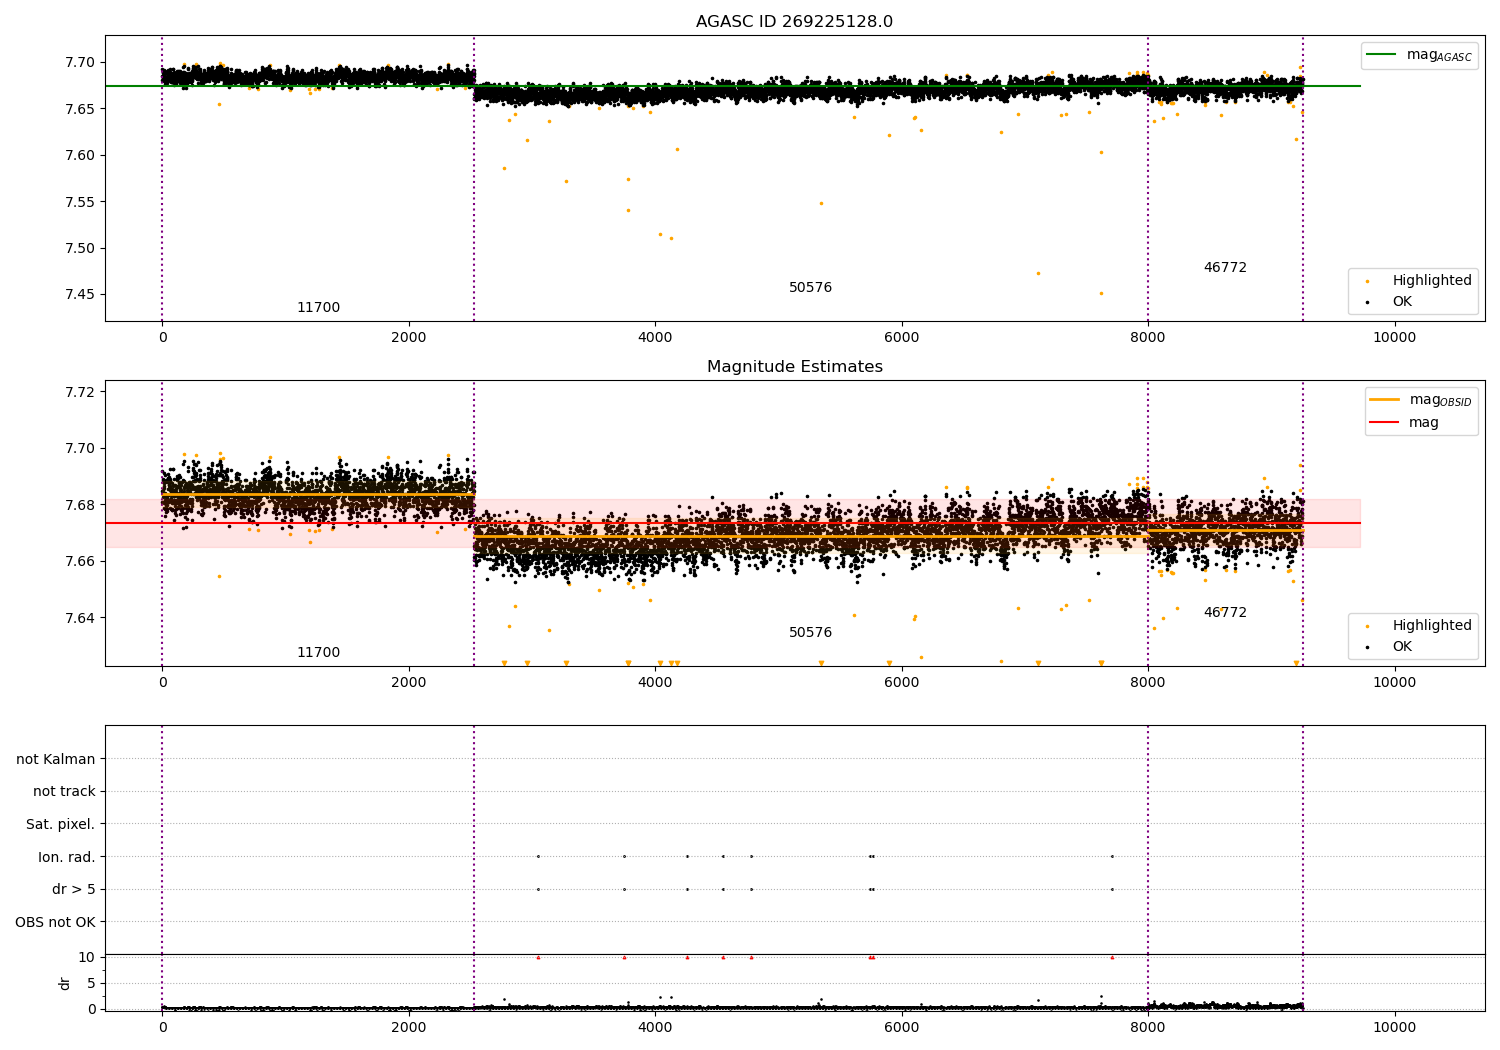Click the 46772 annotation in the top plot
The image size is (1500, 1050).
point(1225,268)
